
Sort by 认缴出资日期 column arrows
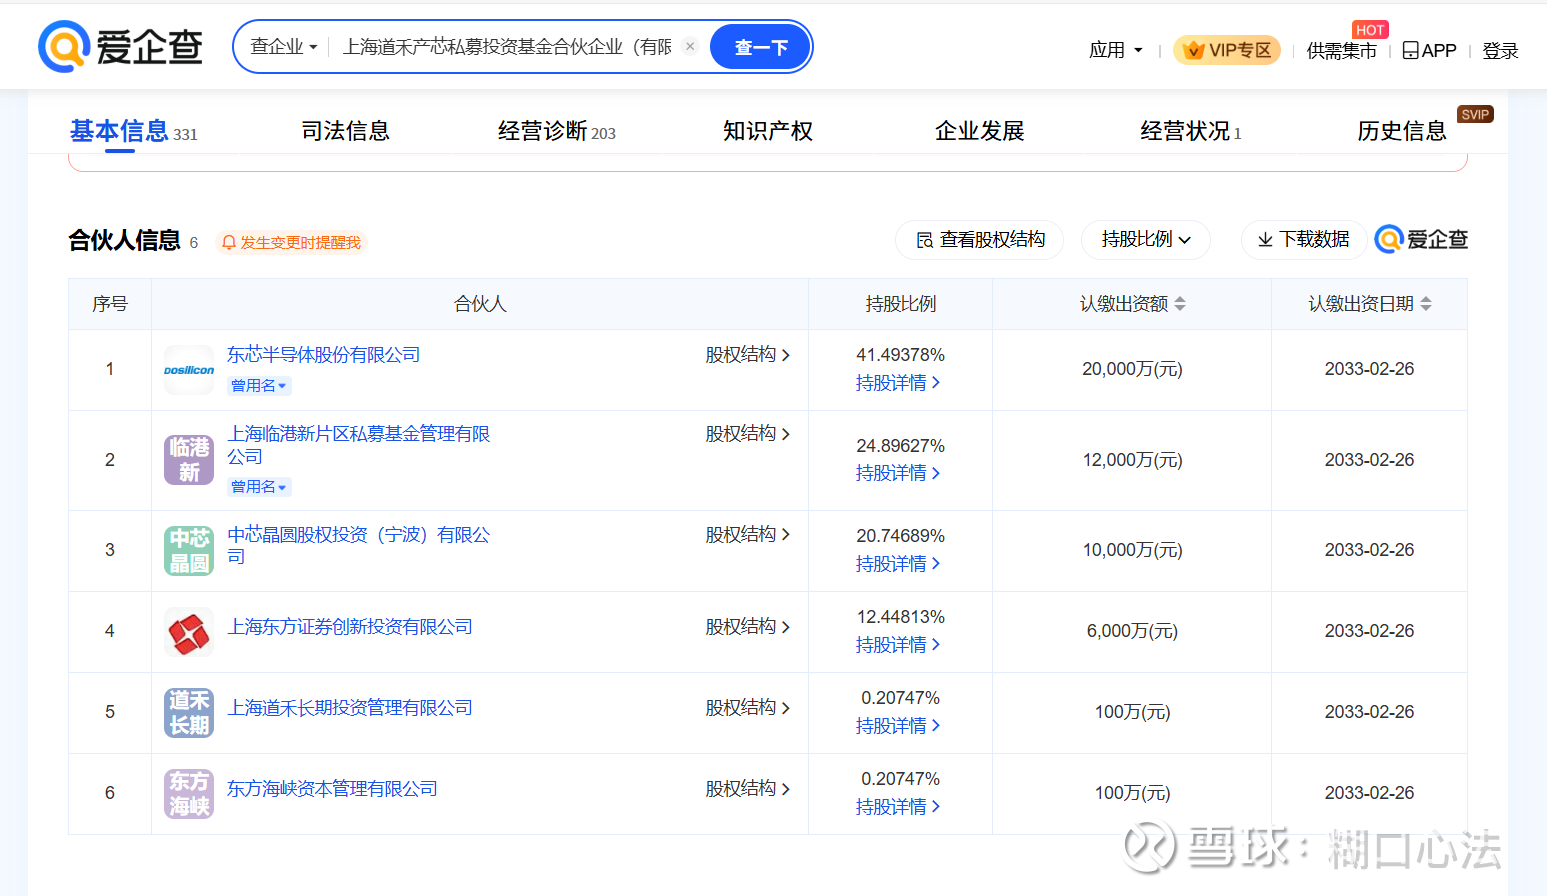coord(1426,304)
